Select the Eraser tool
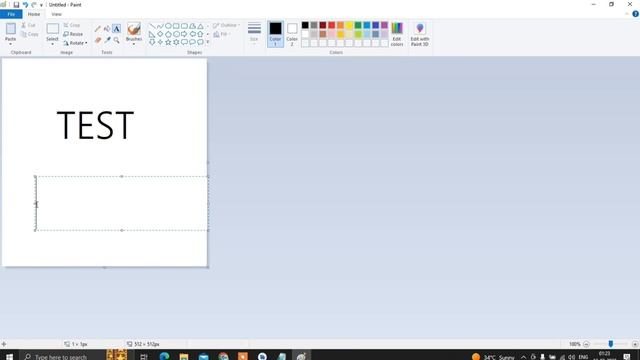640x360 pixels. tap(98, 40)
